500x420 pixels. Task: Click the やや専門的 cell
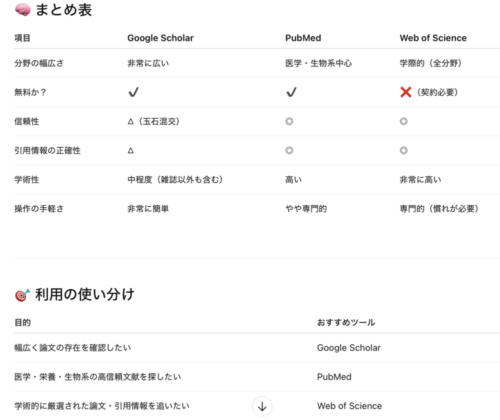(306, 209)
